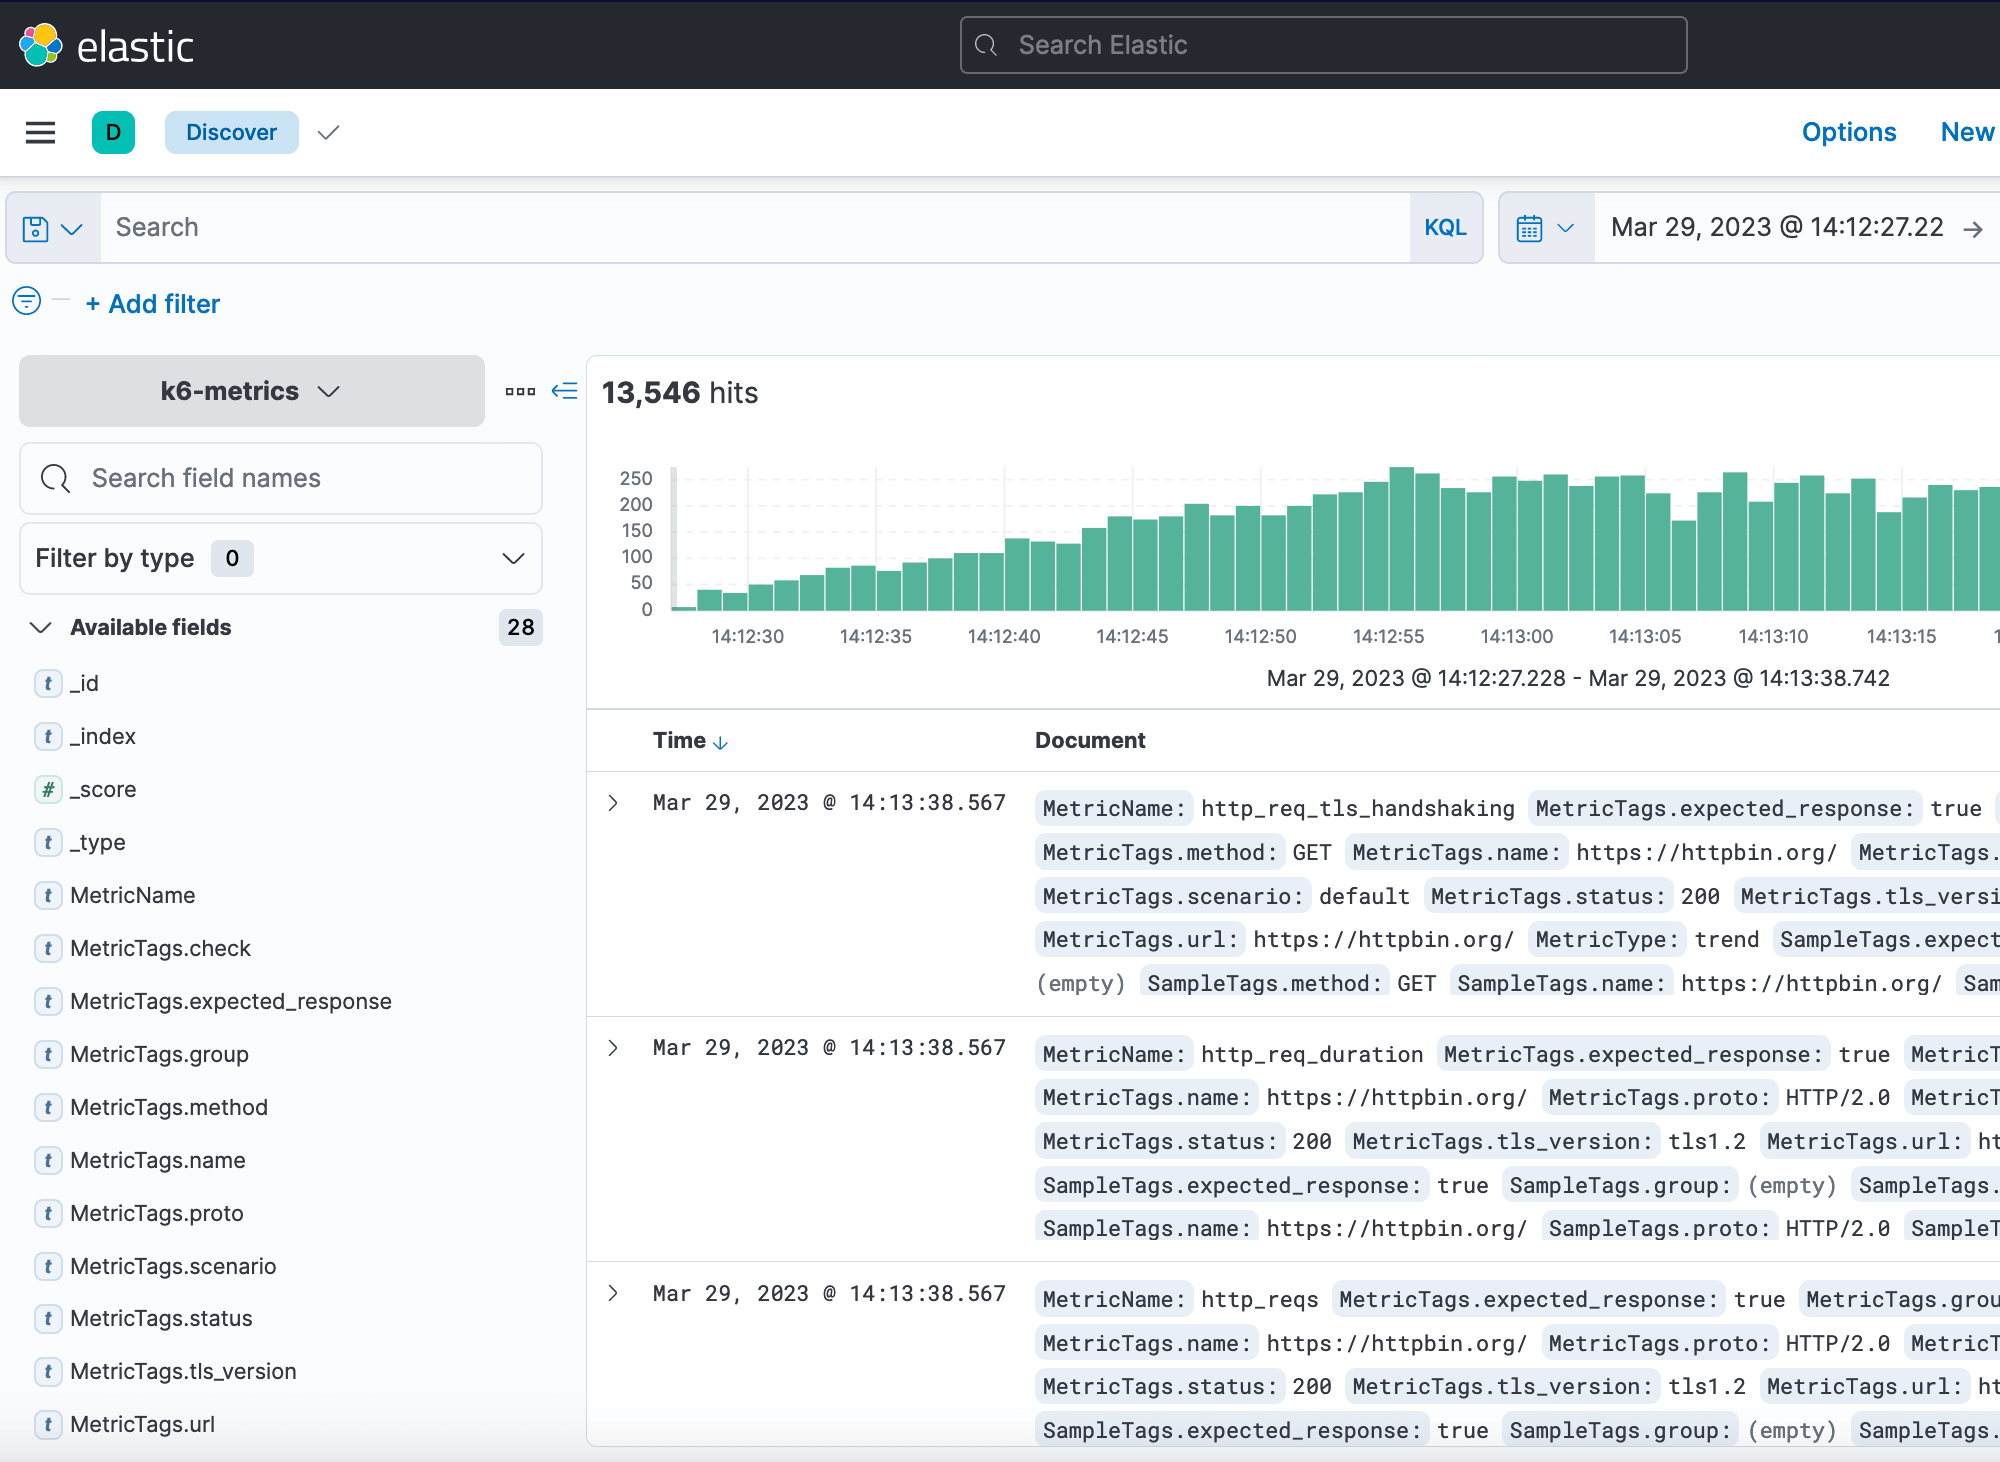Image resolution: width=2000 pixels, height=1462 pixels.
Task: Switch query language using the KQL toggle
Action: (x=1445, y=227)
